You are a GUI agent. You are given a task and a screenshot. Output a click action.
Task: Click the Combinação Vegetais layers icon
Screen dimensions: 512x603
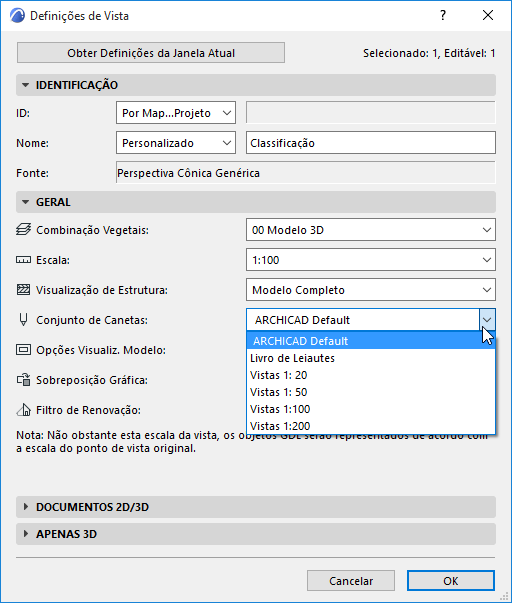23,230
